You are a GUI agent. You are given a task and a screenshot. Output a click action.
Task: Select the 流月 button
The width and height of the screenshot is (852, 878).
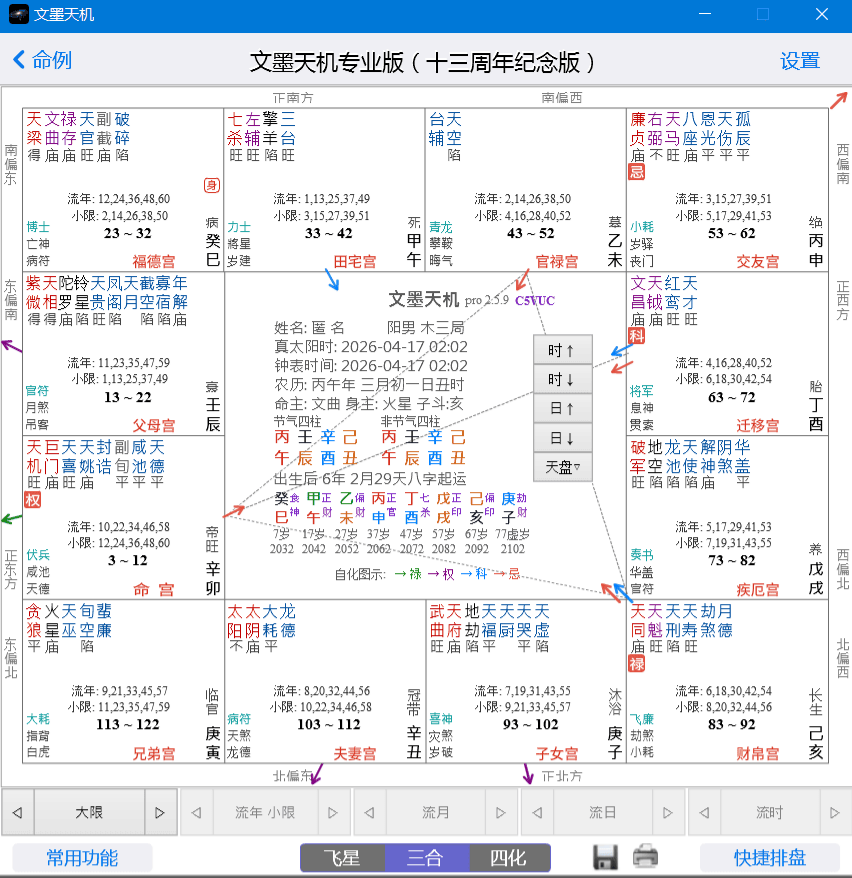click(436, 812)
